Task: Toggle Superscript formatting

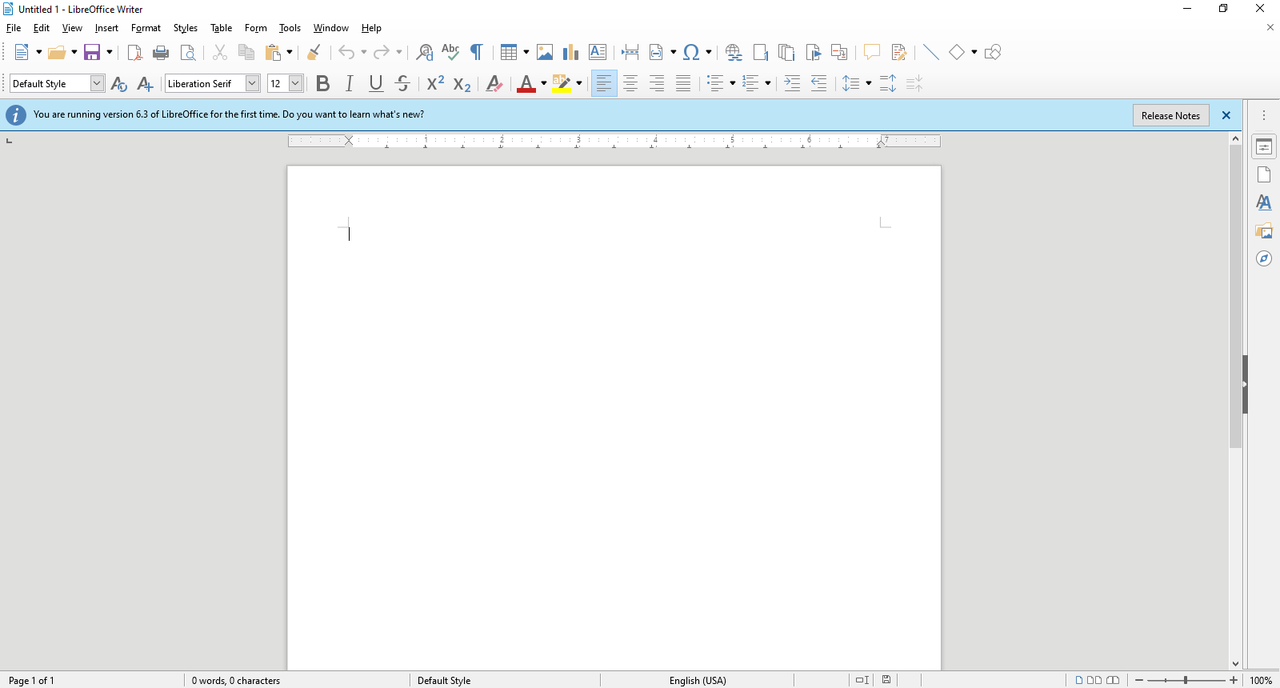Action: pos(435,84)
